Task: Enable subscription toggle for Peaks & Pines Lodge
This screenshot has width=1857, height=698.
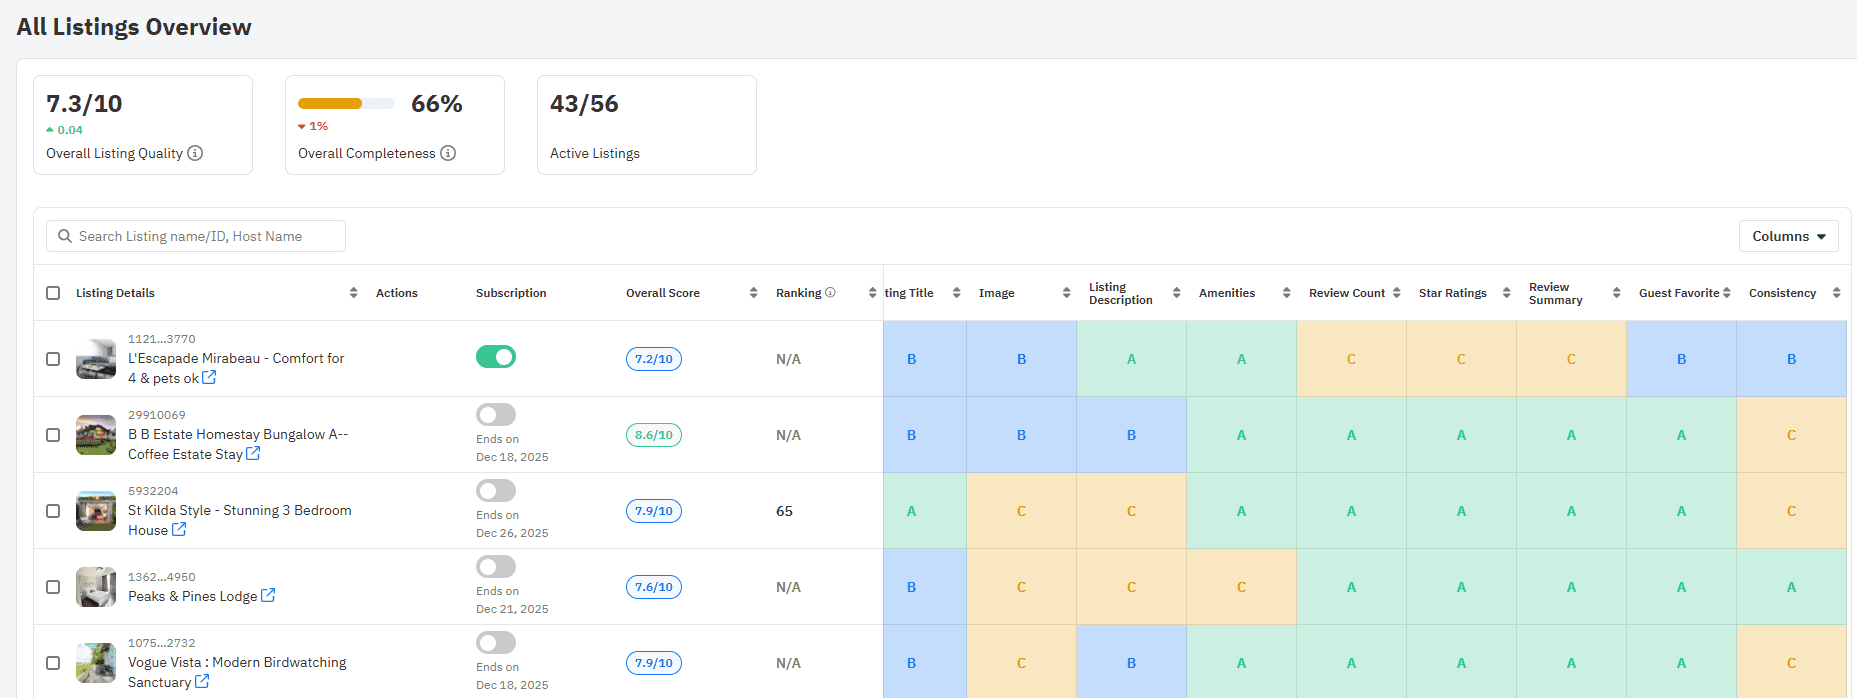Action: tap(496, 567)
